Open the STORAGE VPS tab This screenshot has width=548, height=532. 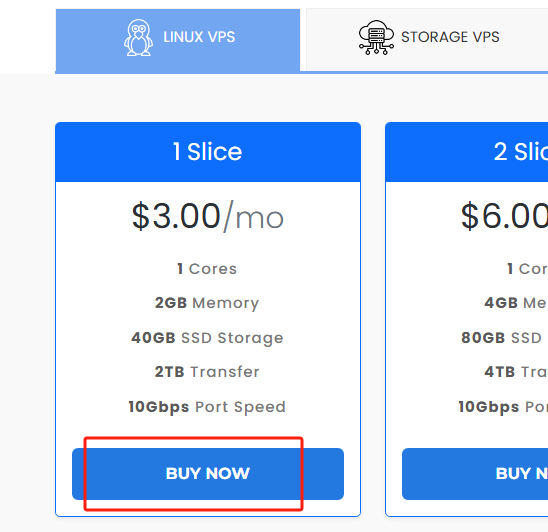(x=427, y=39)
